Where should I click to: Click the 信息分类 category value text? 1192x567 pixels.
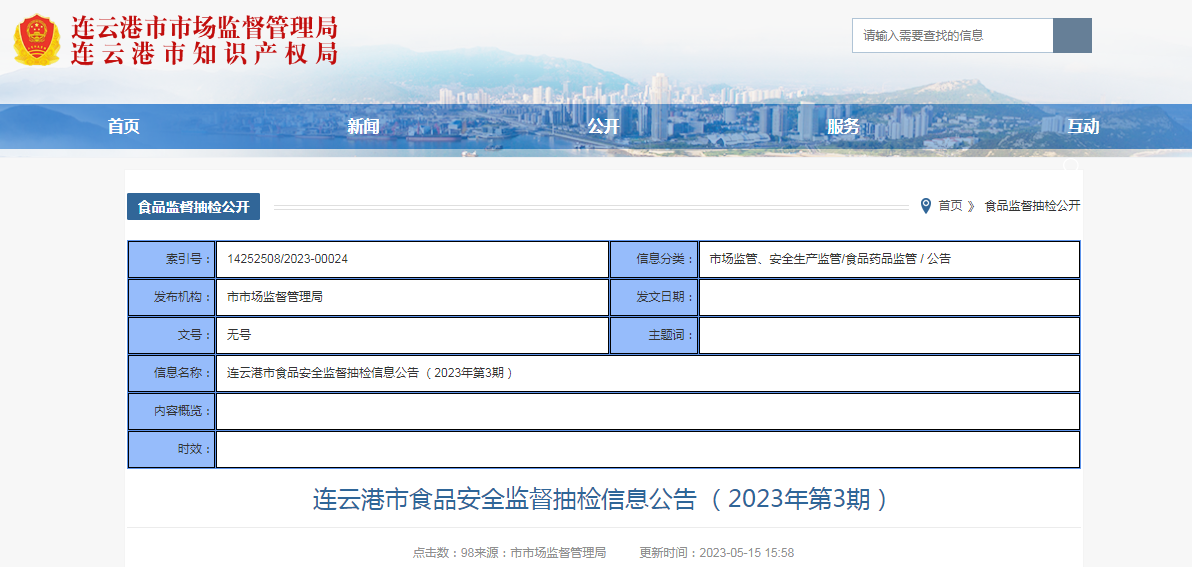click(x=830, y=259)
